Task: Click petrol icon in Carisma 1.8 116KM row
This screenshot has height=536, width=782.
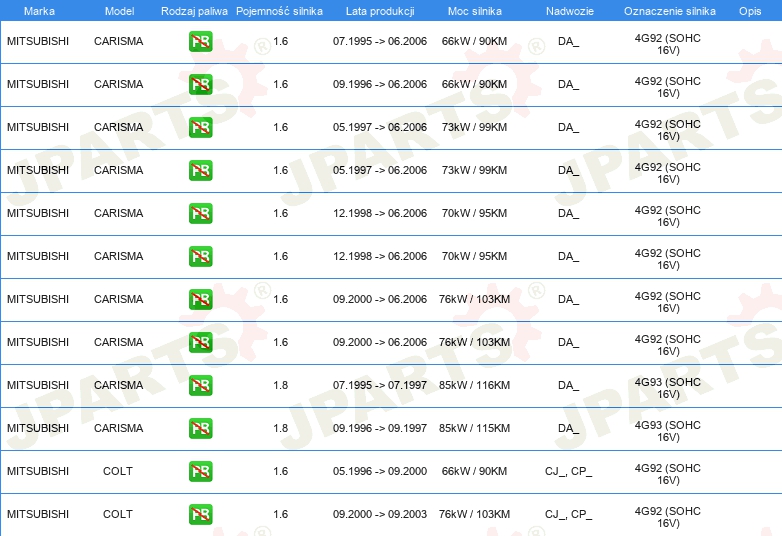Action: (200, 385)
